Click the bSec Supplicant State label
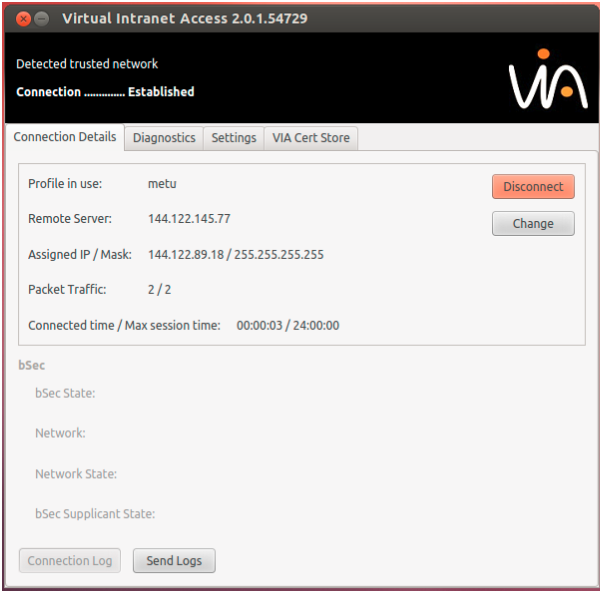This screenshot has height=593, width=602. [95, 514]
